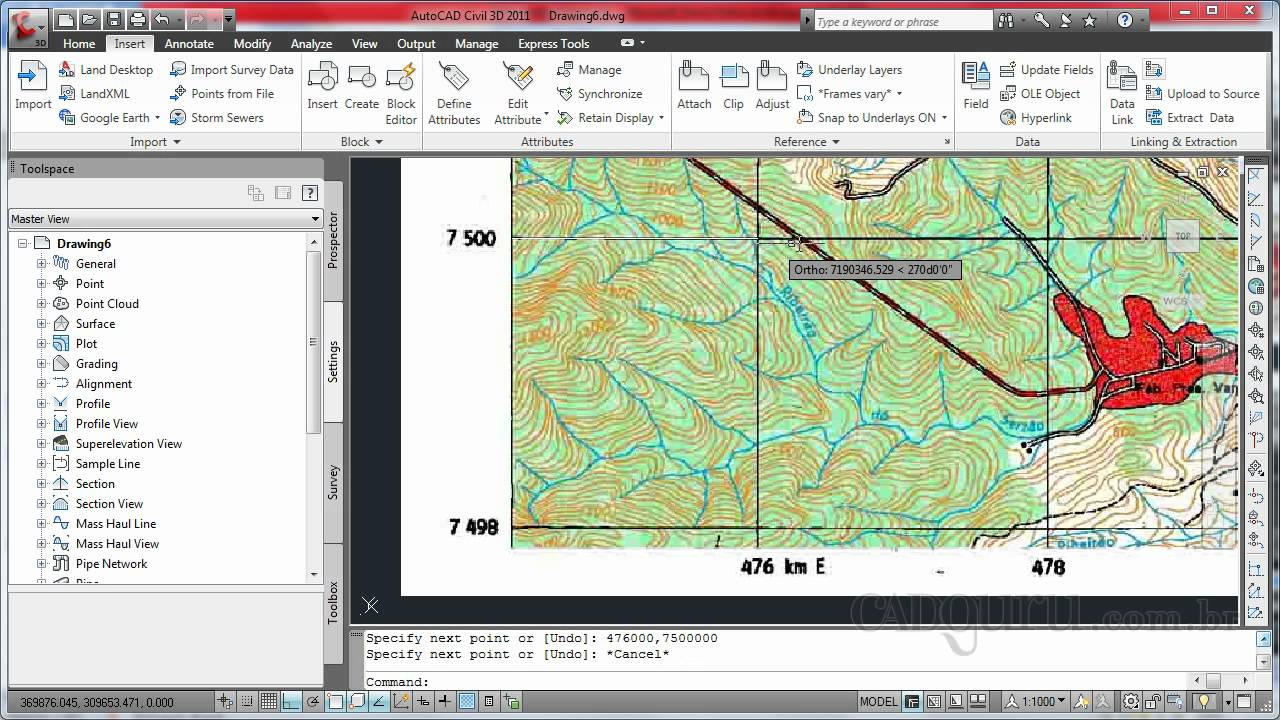Toggle Grid Display in status bar

click(269, 702)
